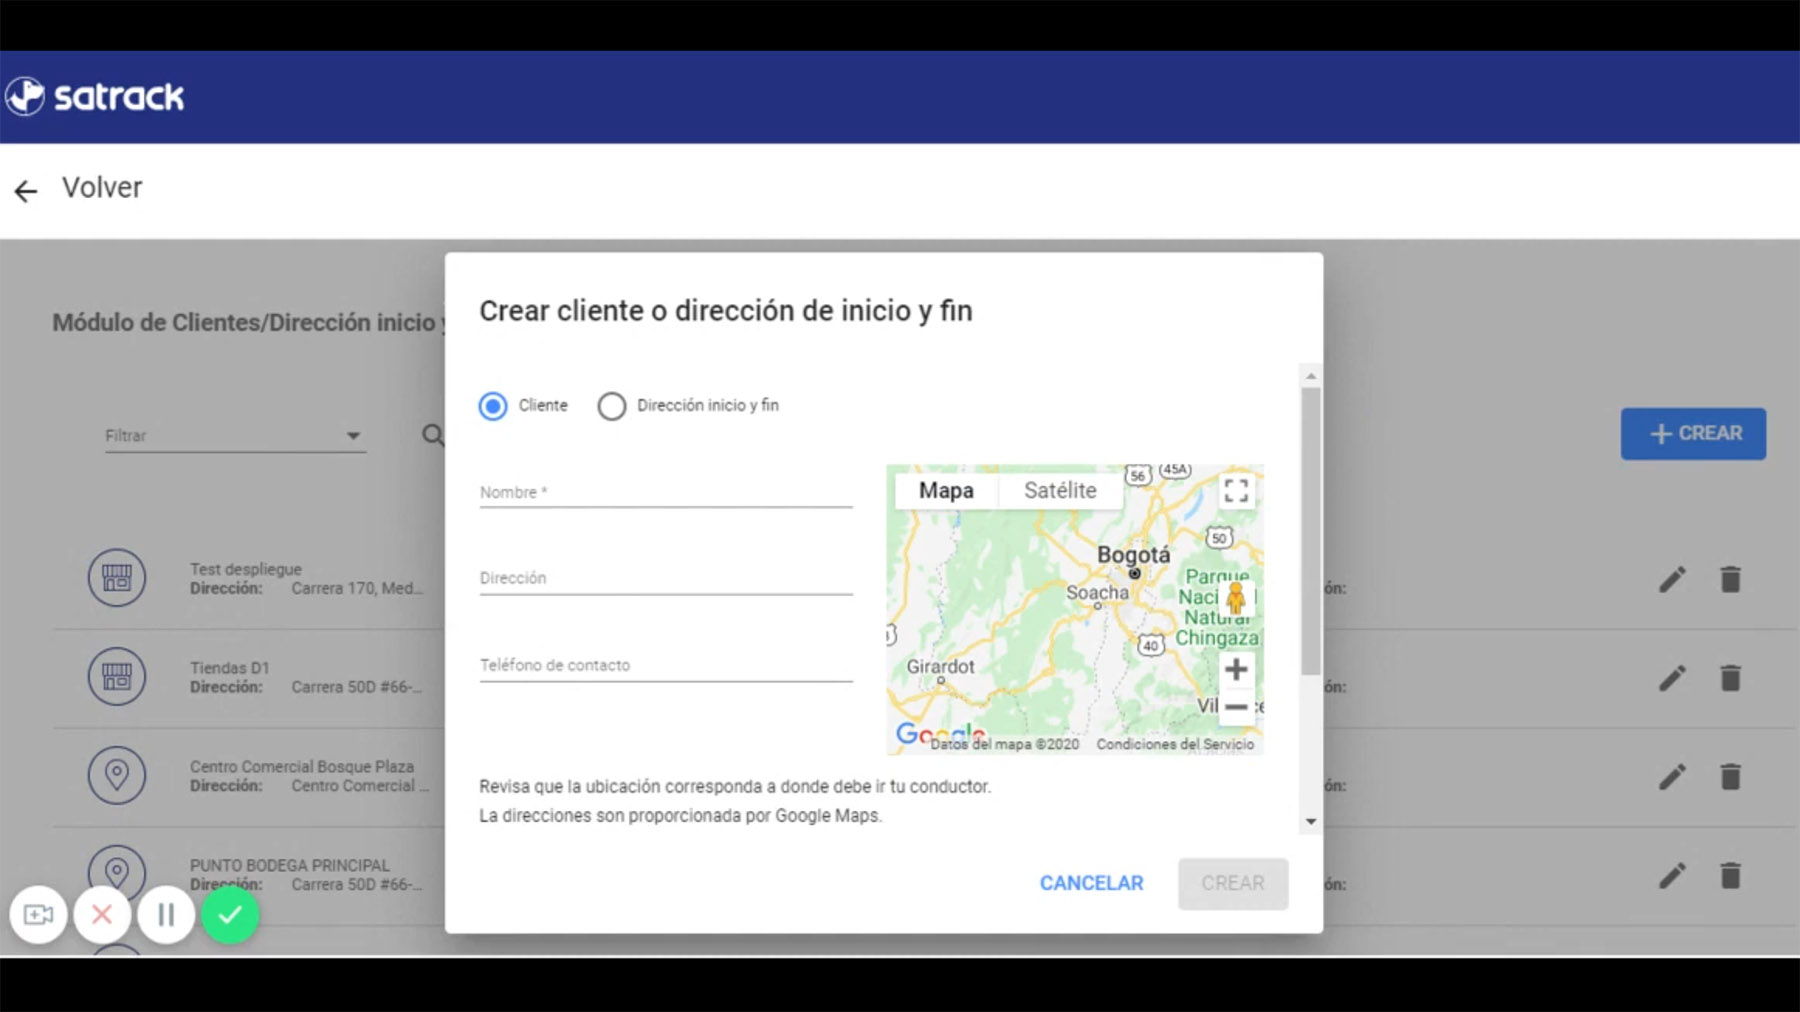Image resolution: width=1800 pixels, height=1012 pixels.
Task: Click the search magnifier icon
Action: [433, 435]
